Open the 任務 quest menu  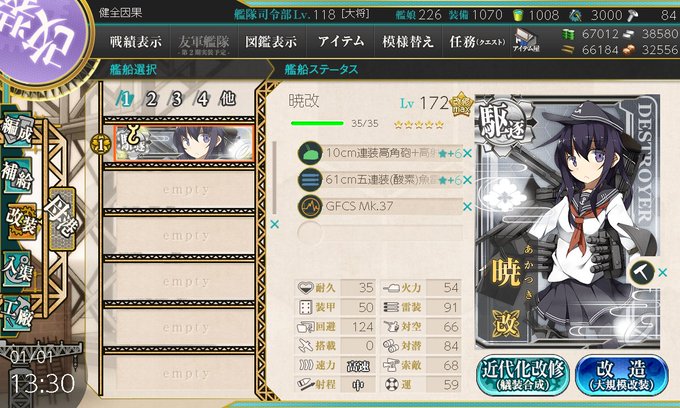(x=477, y=42)
